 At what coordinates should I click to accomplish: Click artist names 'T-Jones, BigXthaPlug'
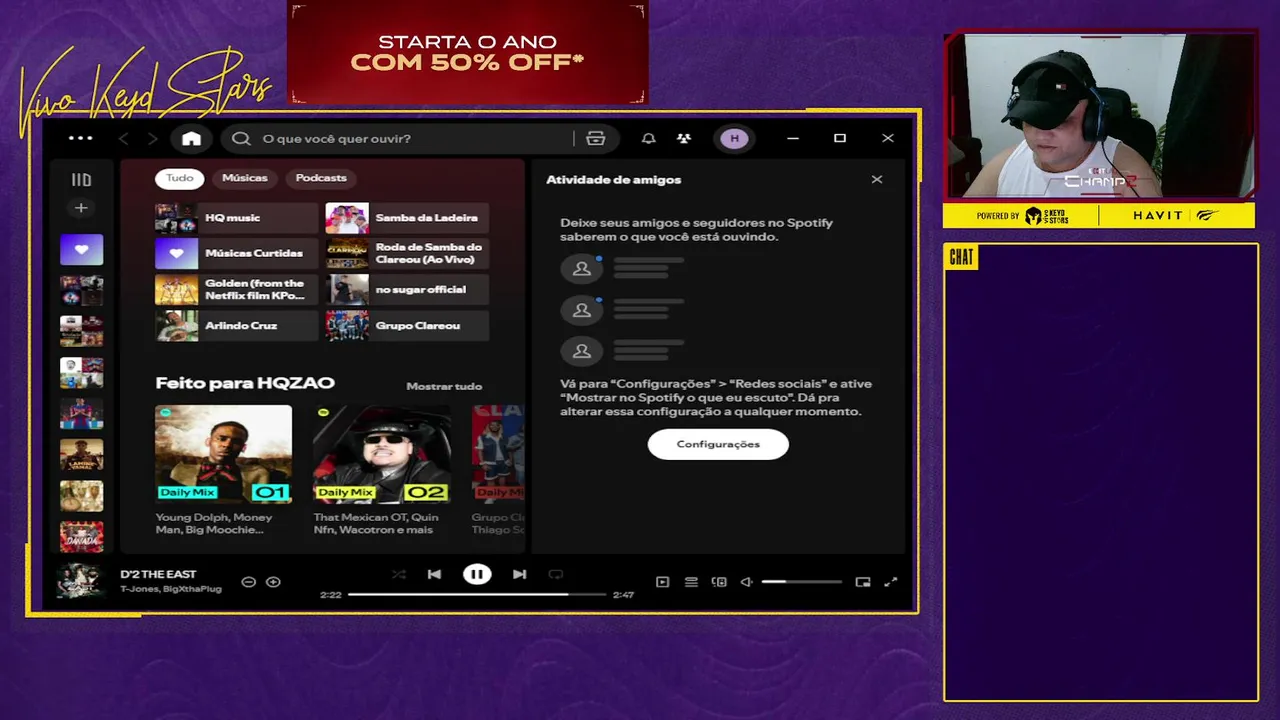click(171, 589)
